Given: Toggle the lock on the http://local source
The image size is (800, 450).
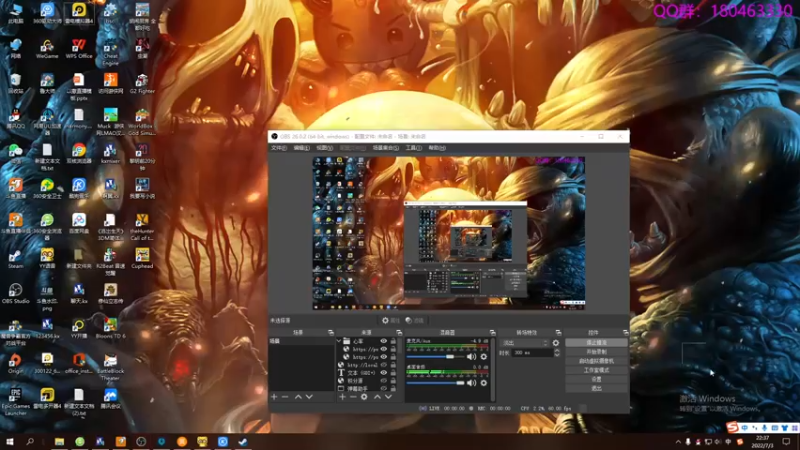Looking at the screenshot, I should tap(393, 365).
